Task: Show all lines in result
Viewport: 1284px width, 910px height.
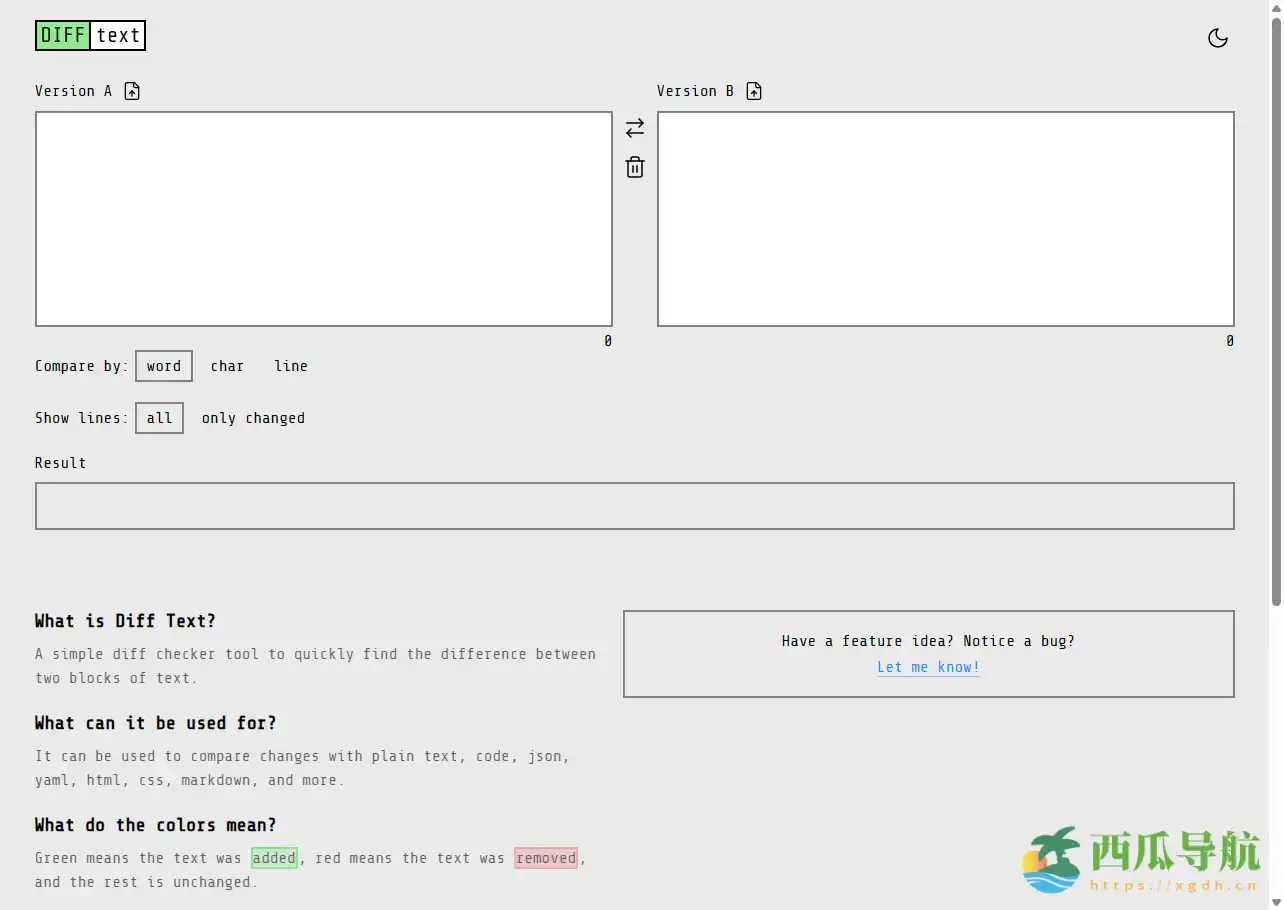Action: (159, 418)
